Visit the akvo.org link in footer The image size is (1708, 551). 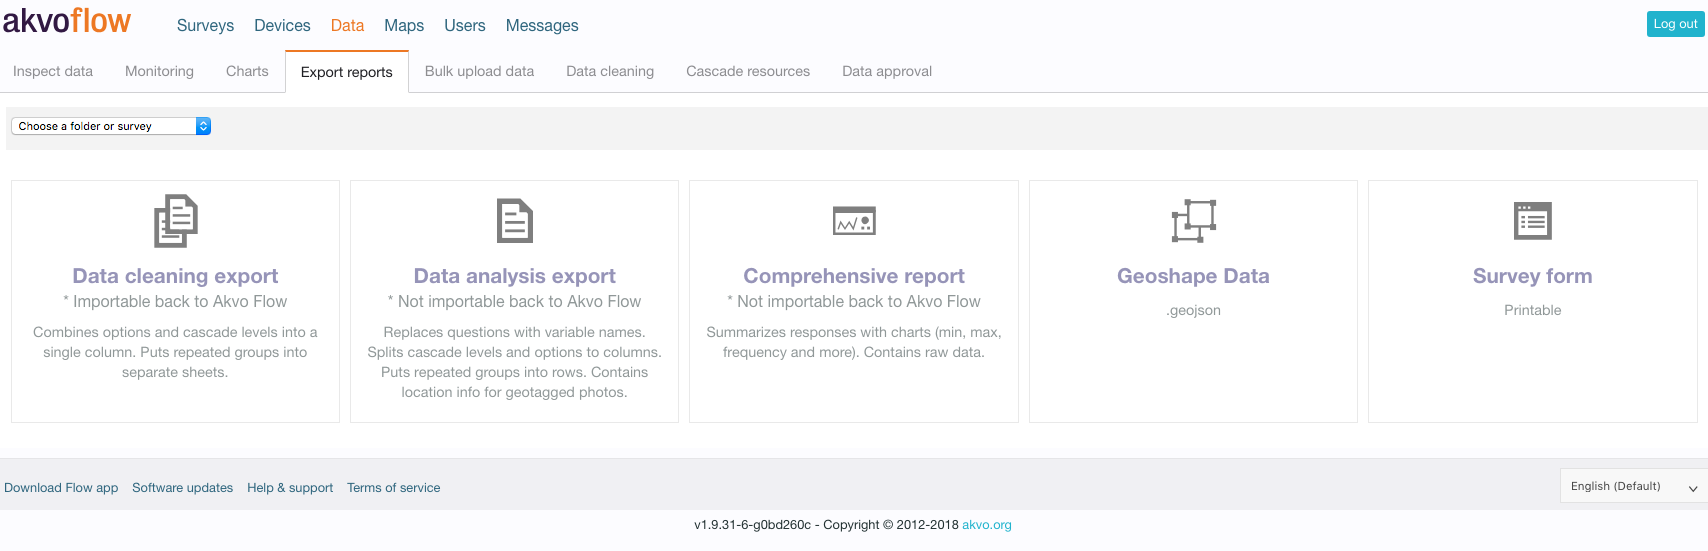click(987, 525)
